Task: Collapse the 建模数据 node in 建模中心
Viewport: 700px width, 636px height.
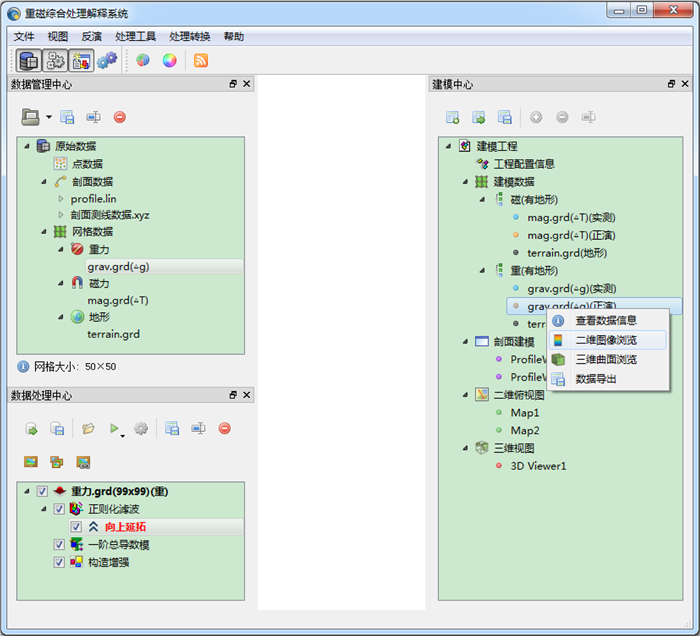Action: [x=466, y=182]
